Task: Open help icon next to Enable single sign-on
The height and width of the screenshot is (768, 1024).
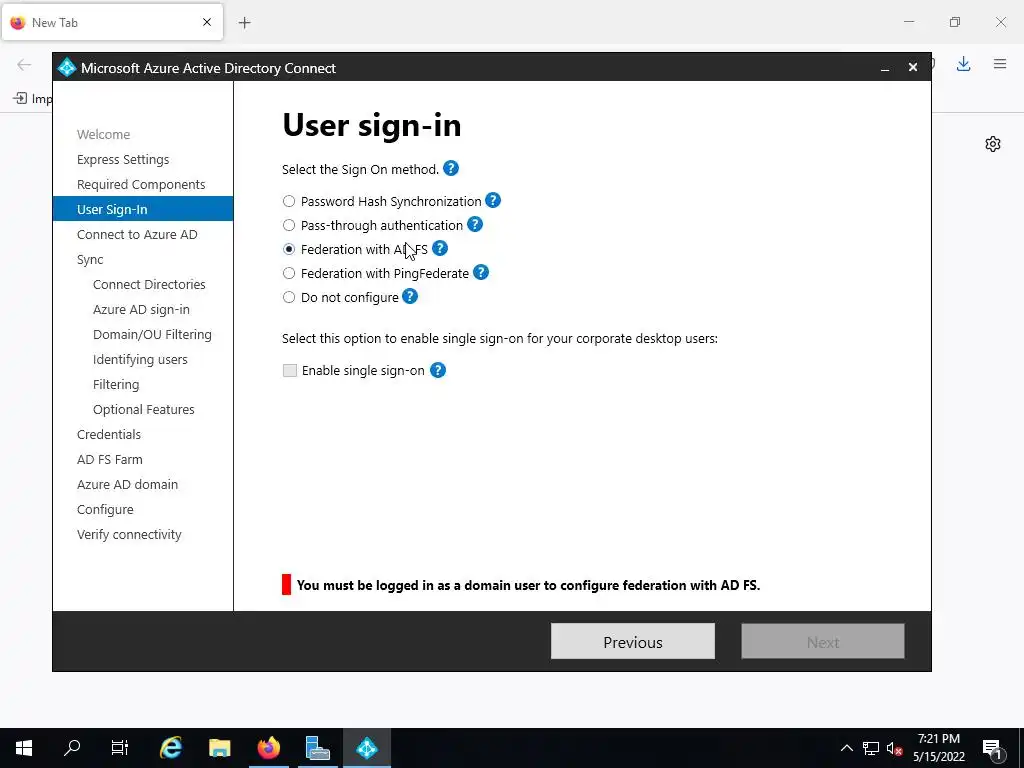Action: coord(438,370)
